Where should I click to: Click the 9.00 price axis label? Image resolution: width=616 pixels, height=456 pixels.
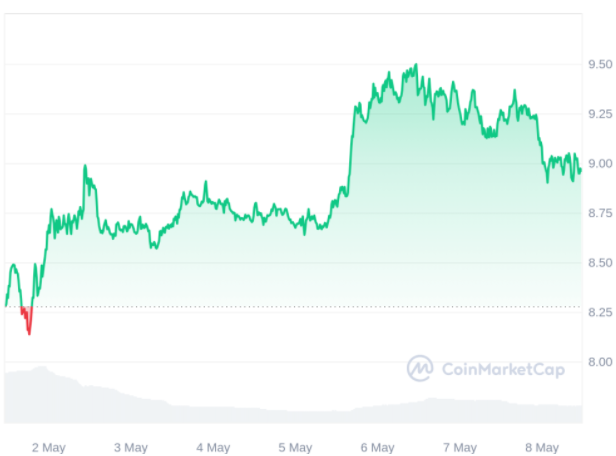(601, 164)
